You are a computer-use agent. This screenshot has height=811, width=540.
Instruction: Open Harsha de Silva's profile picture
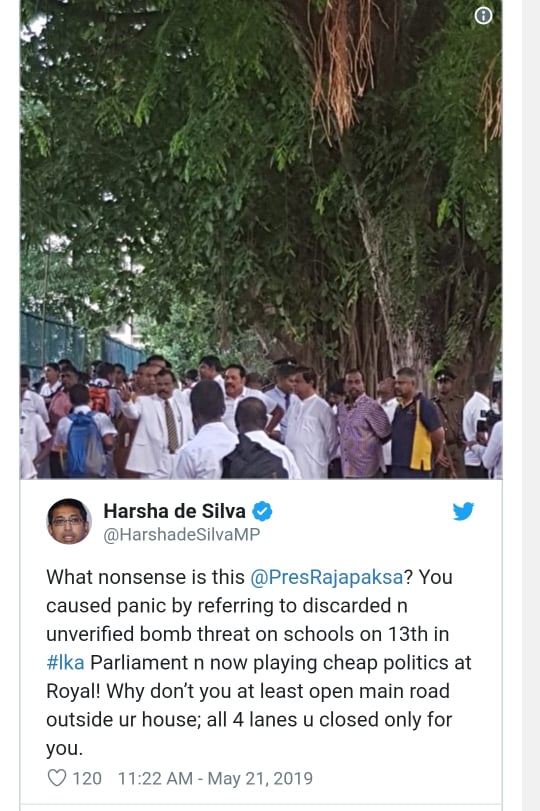point(69,521)
